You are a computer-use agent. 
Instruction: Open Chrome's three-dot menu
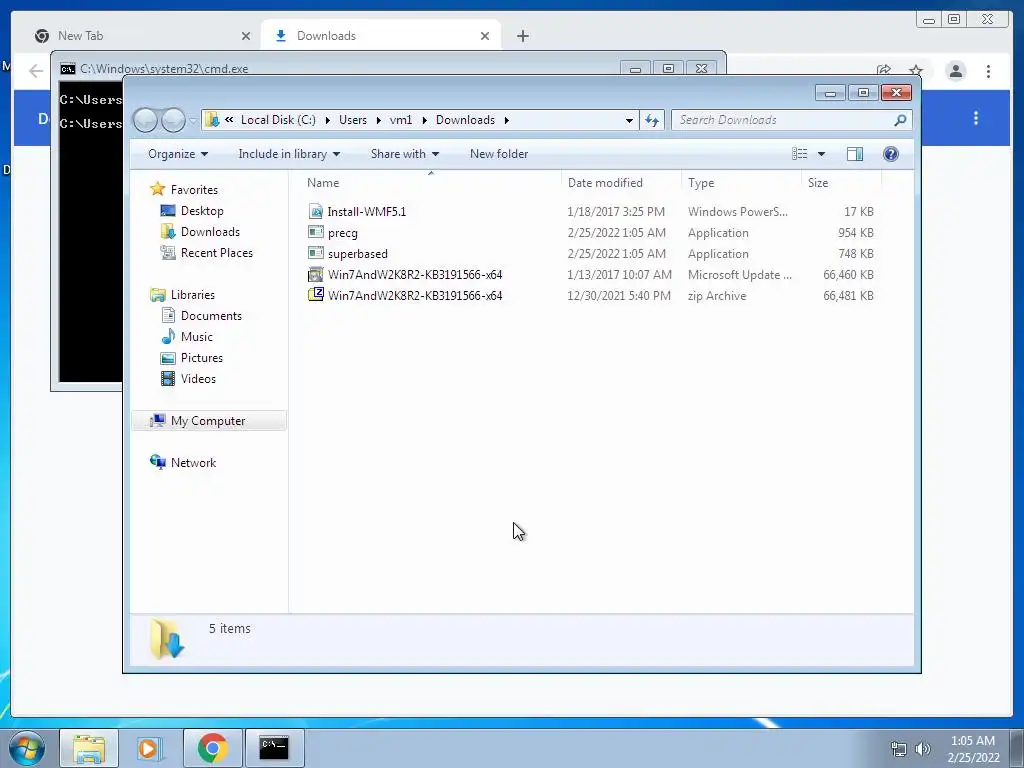(x=988, y=71)
